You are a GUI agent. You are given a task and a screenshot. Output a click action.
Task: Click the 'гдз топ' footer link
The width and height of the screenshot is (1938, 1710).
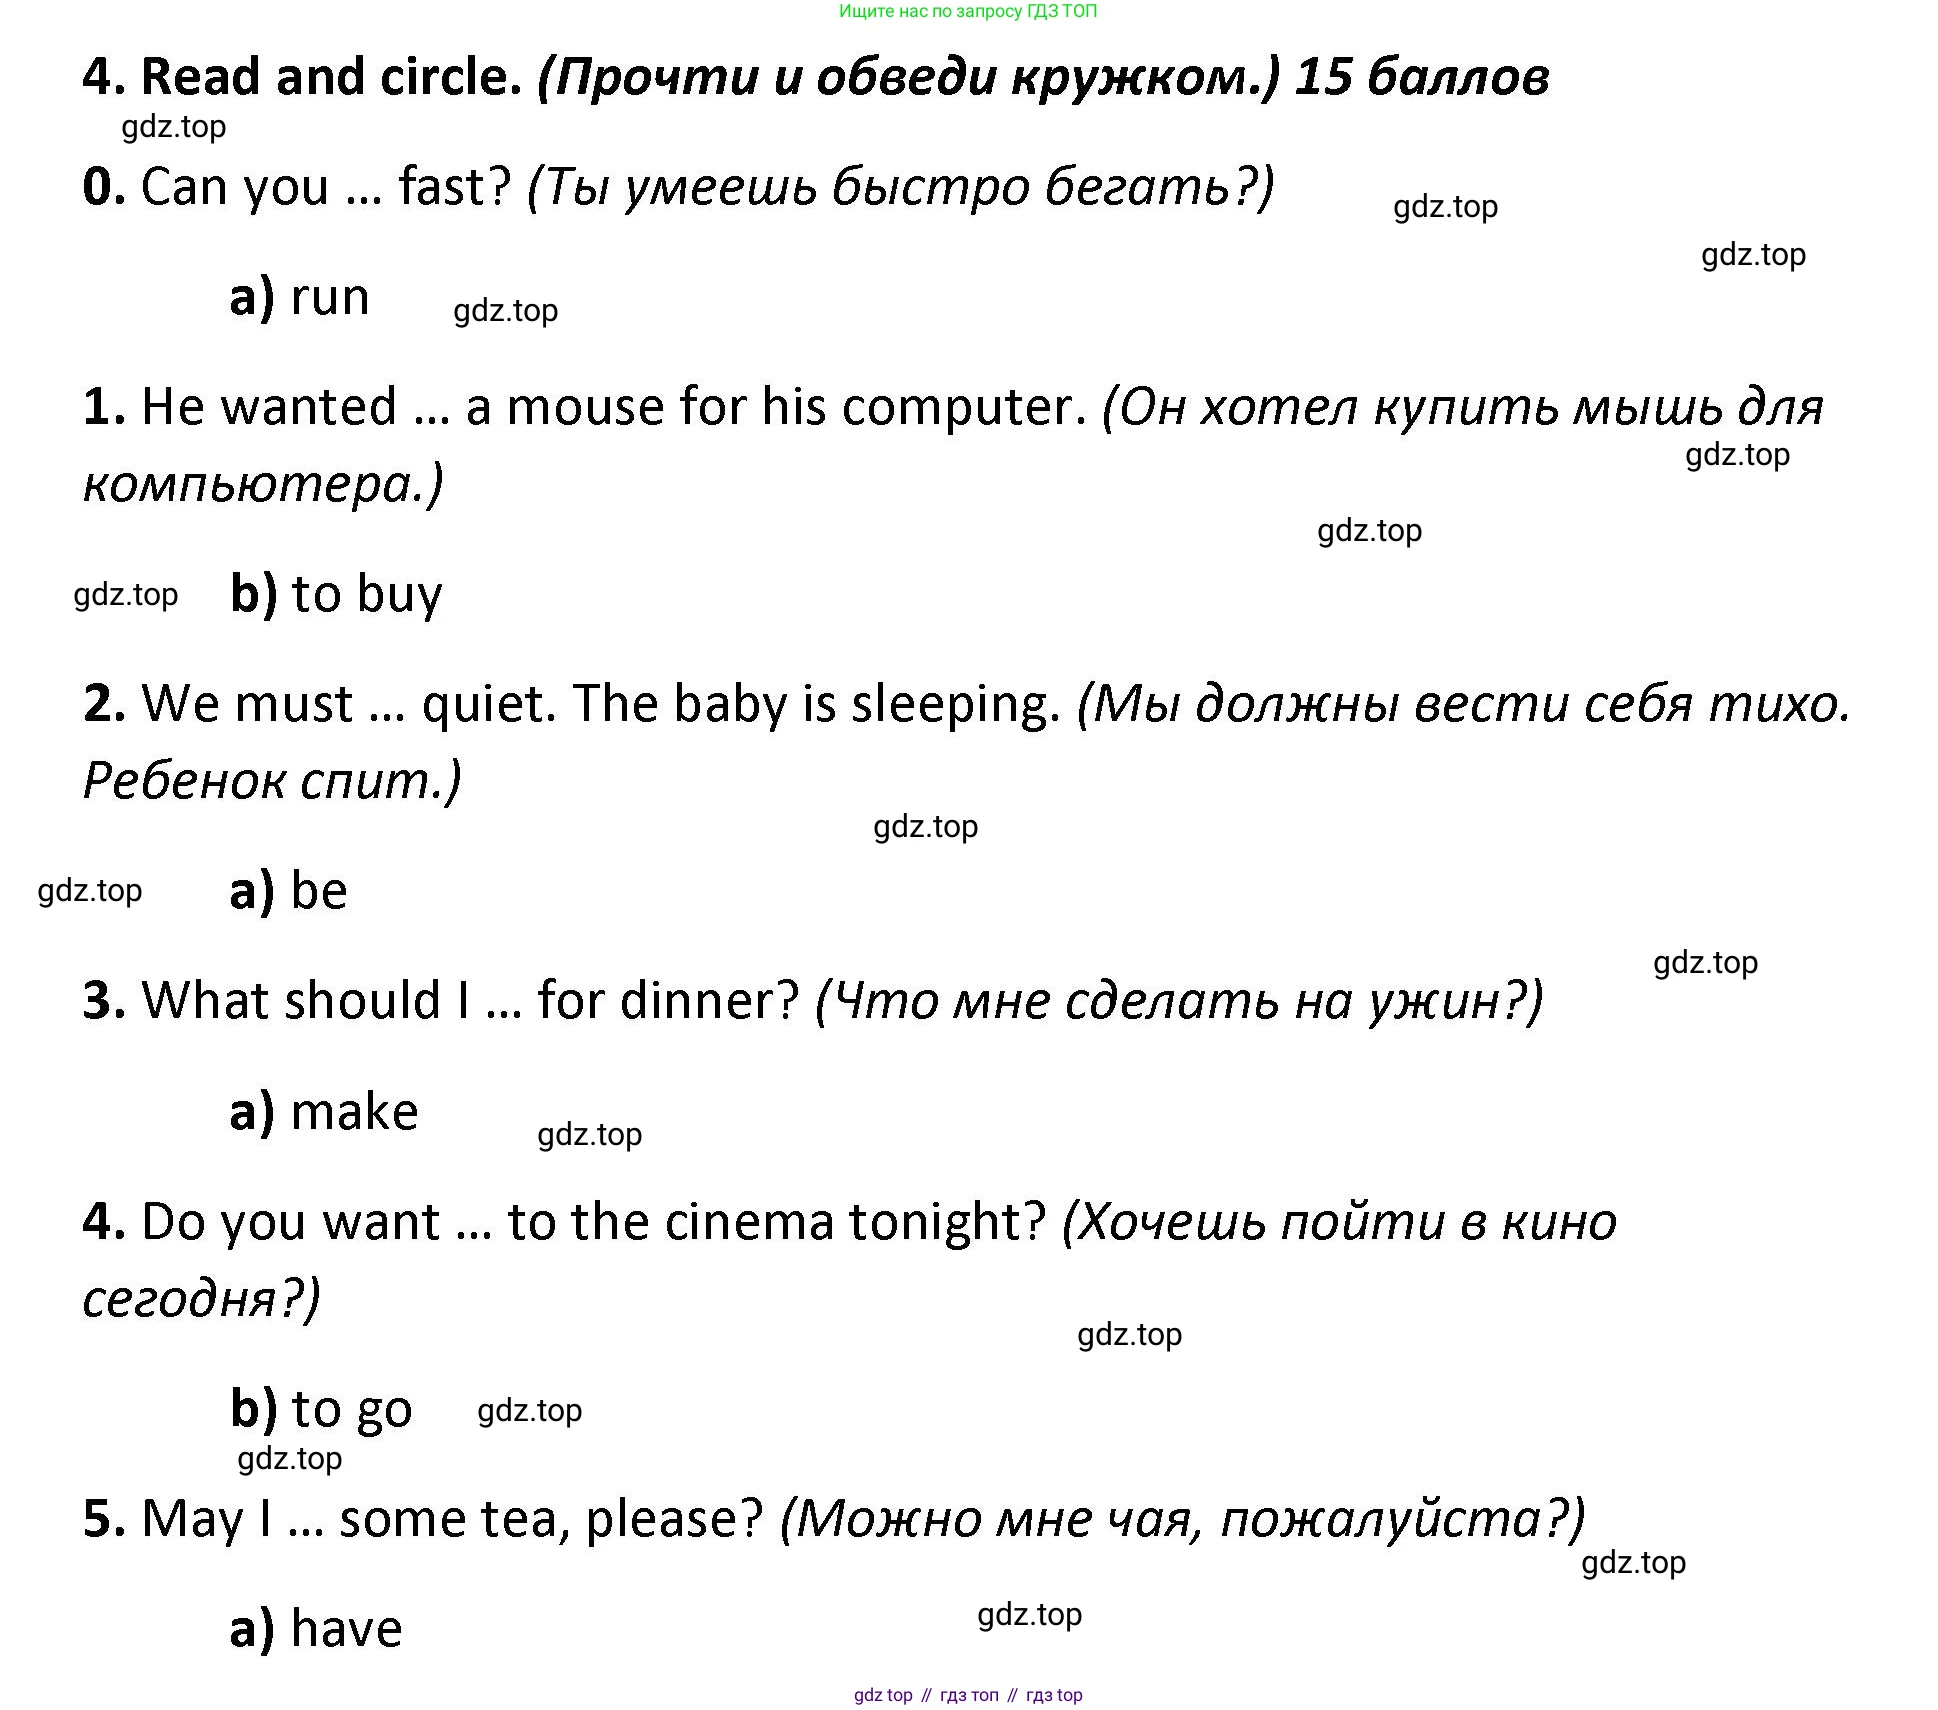click(969, 1695)
